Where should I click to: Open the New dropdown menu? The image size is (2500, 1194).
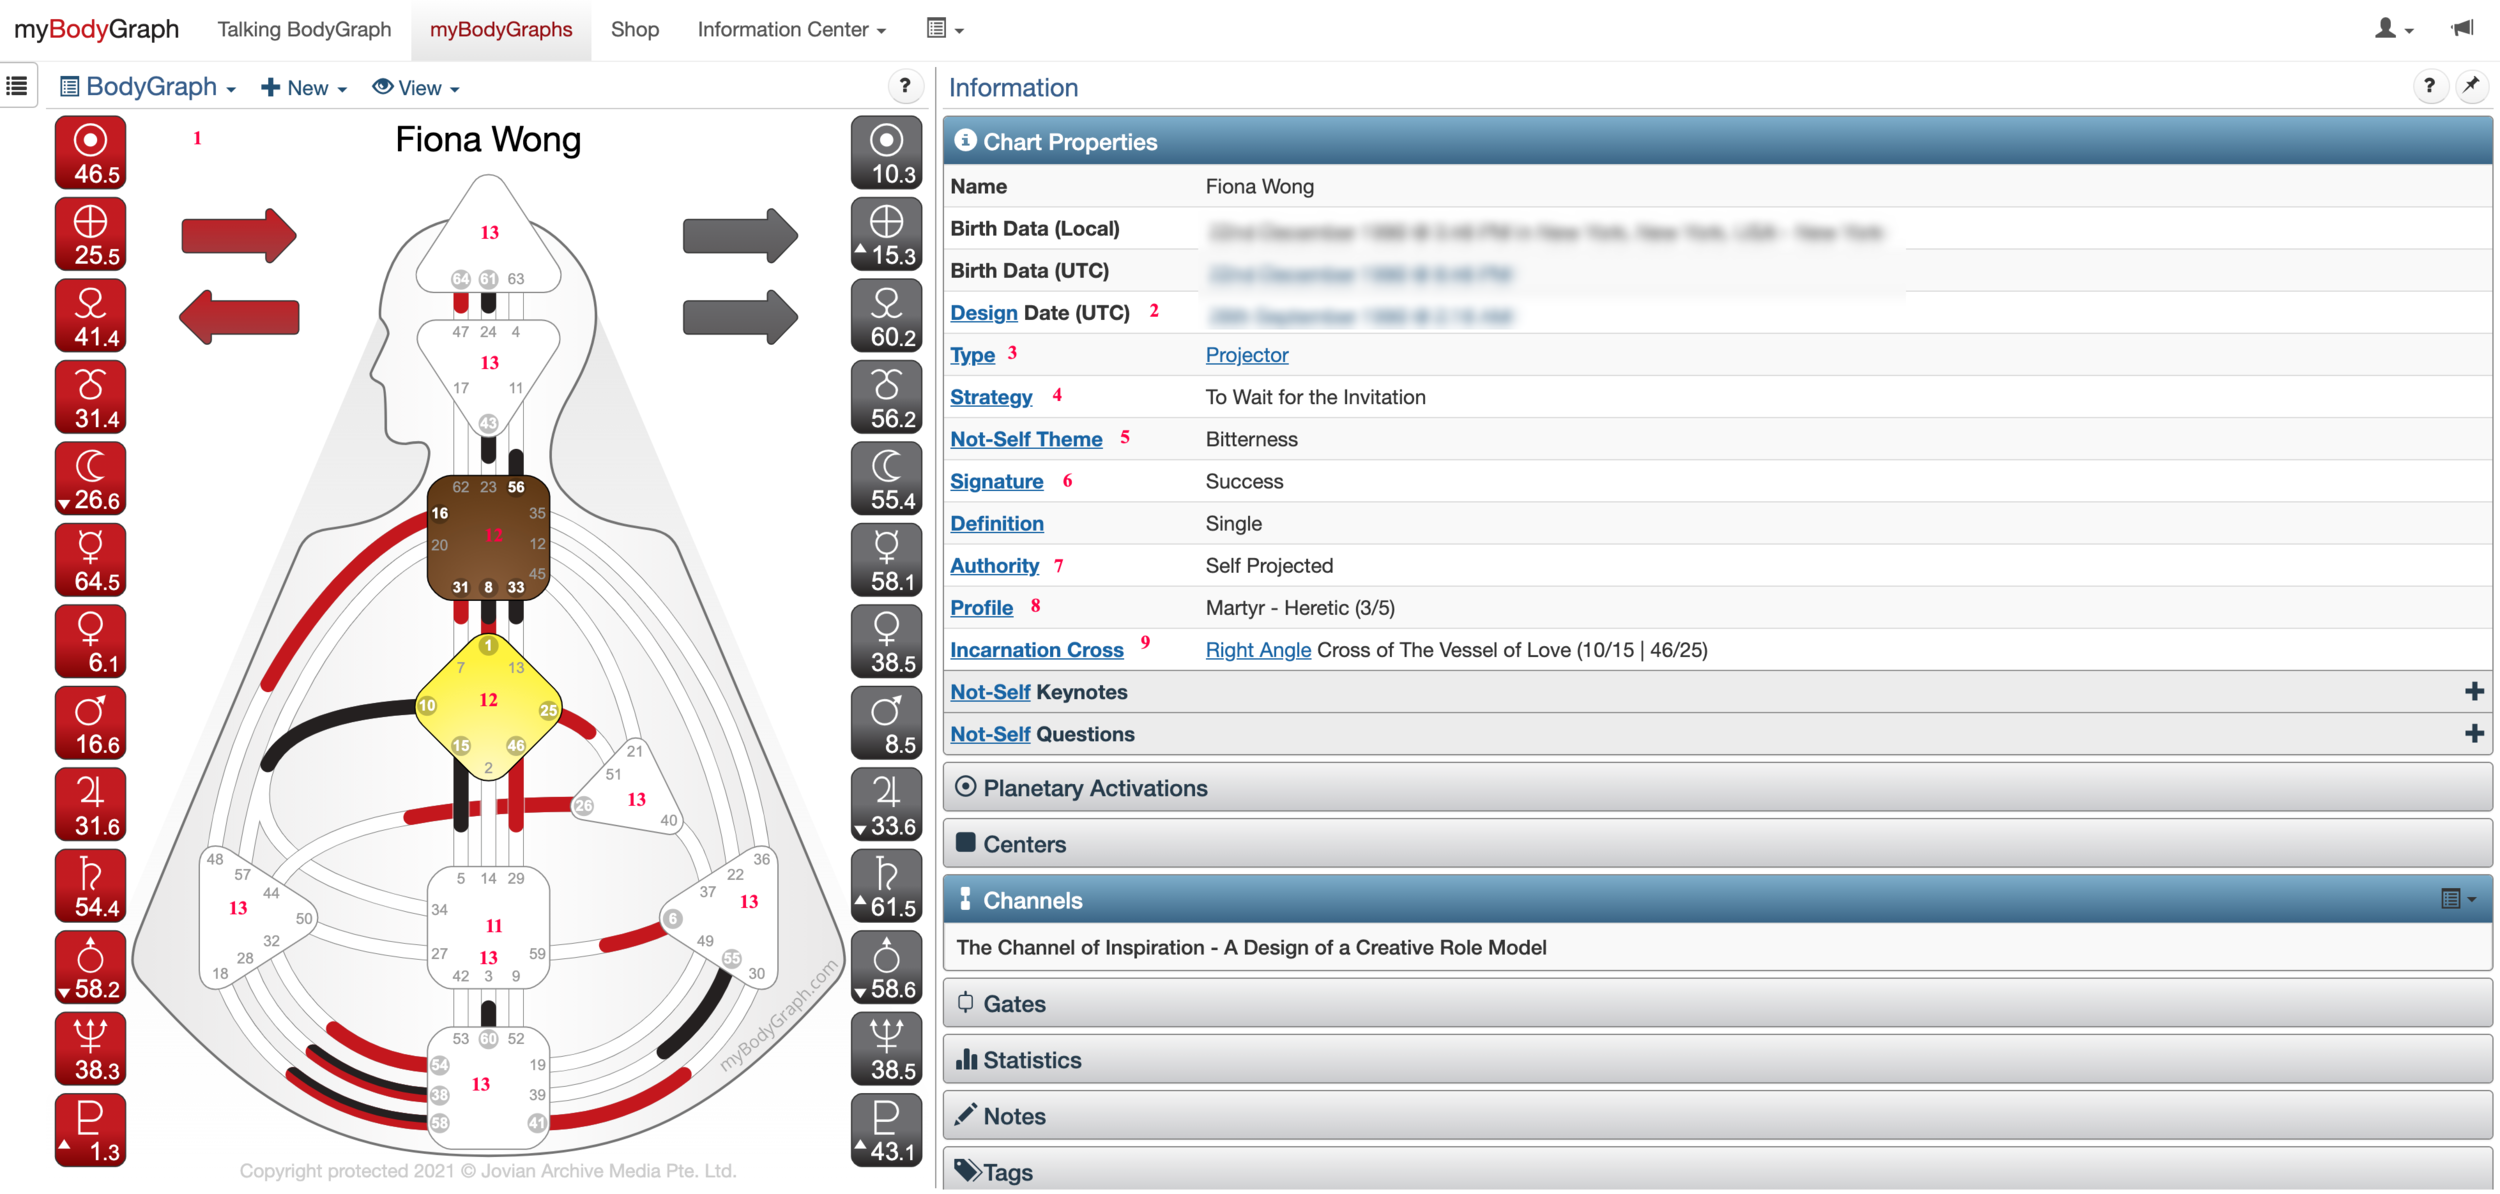[x=304, y=88]
